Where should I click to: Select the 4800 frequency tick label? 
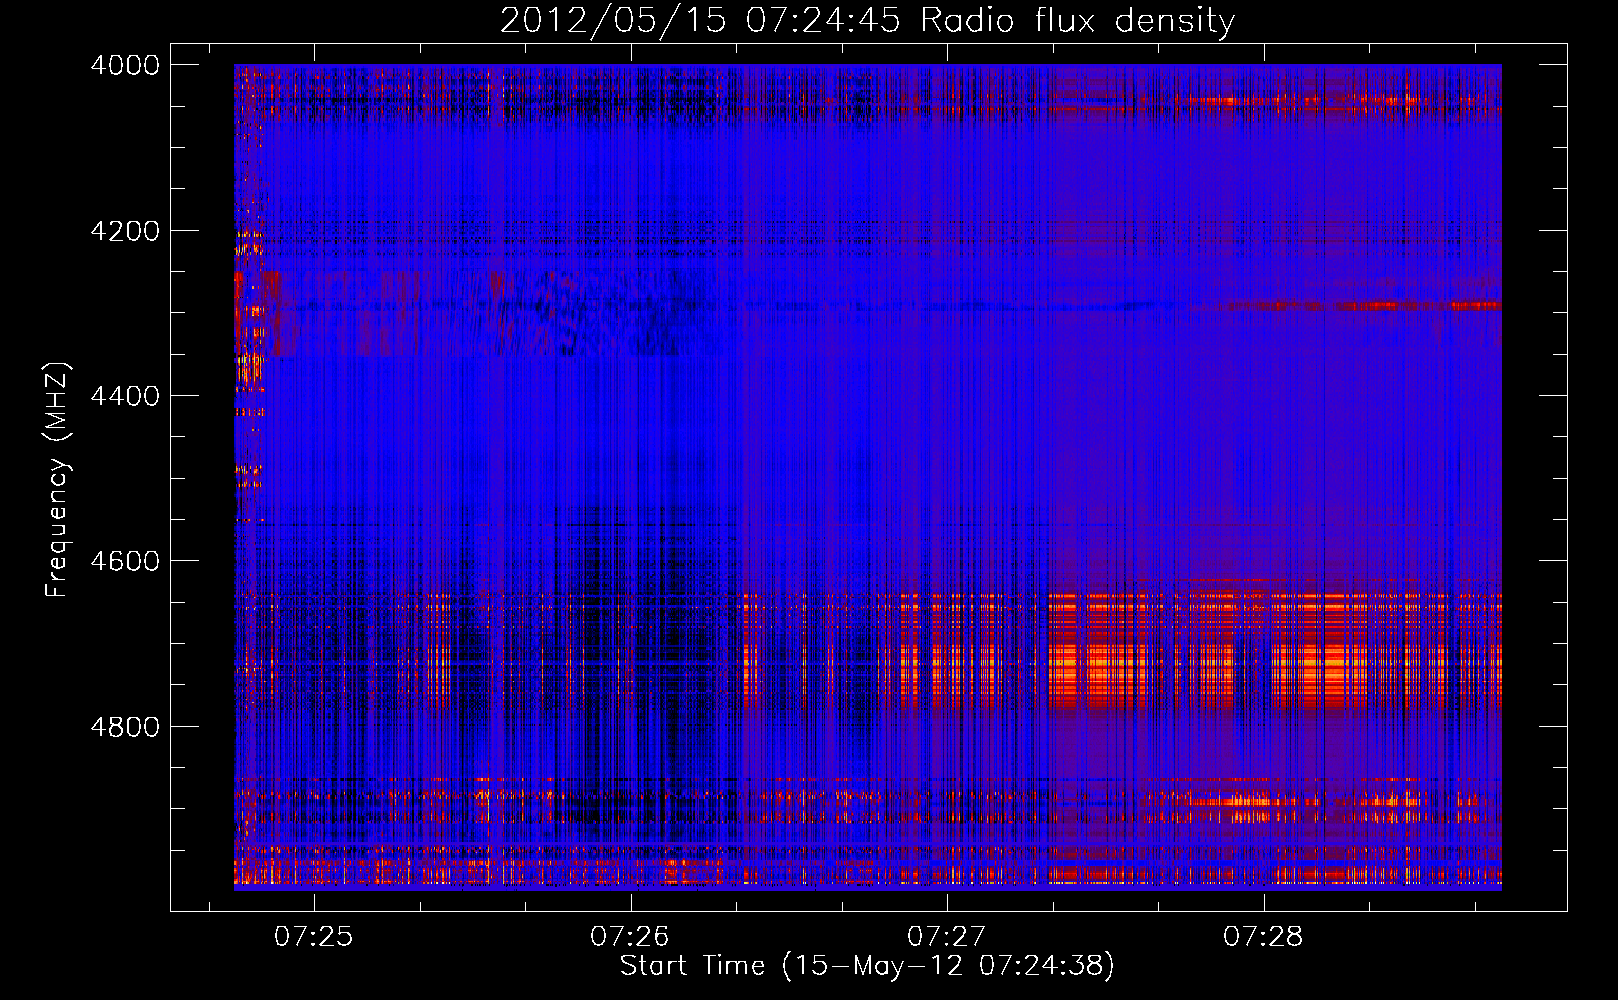point(125,726)
